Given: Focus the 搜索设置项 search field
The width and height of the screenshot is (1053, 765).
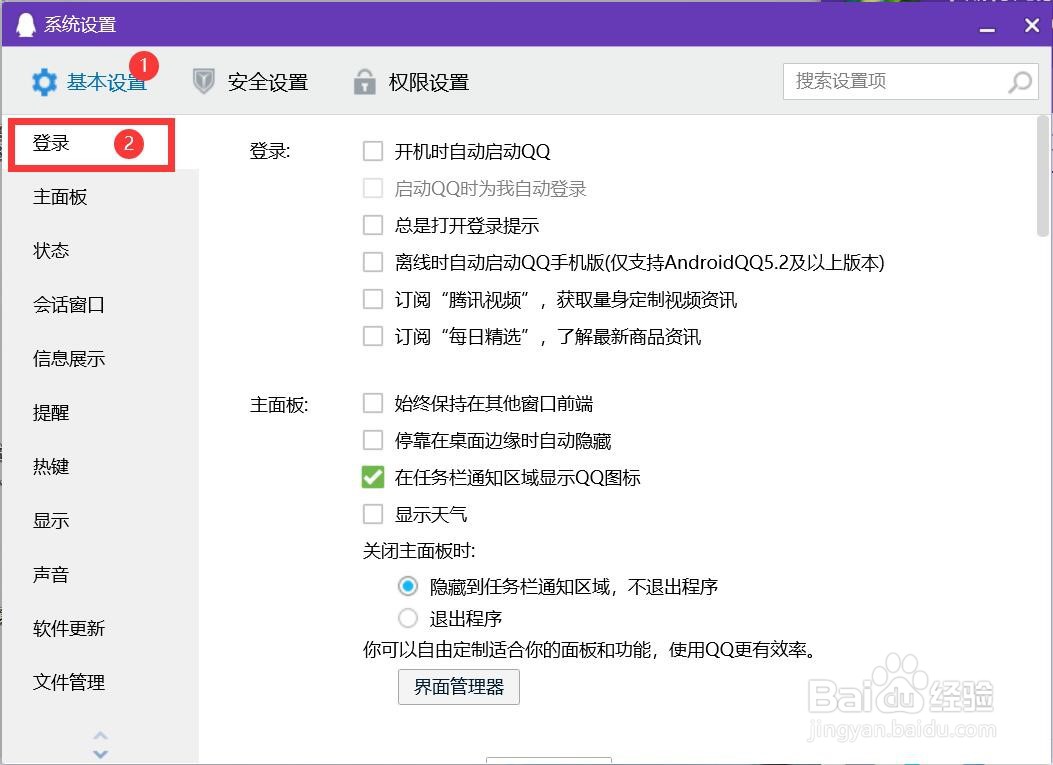Looking at the screenshot, I should pos(911,81).
